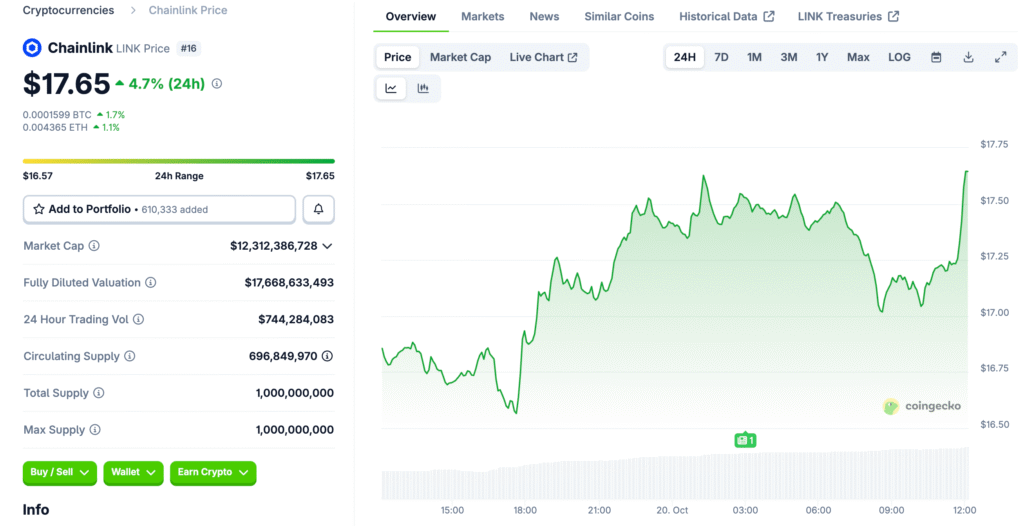Switch to line chart view icon
Screen dimensions: 1024x526
(391, 88)
